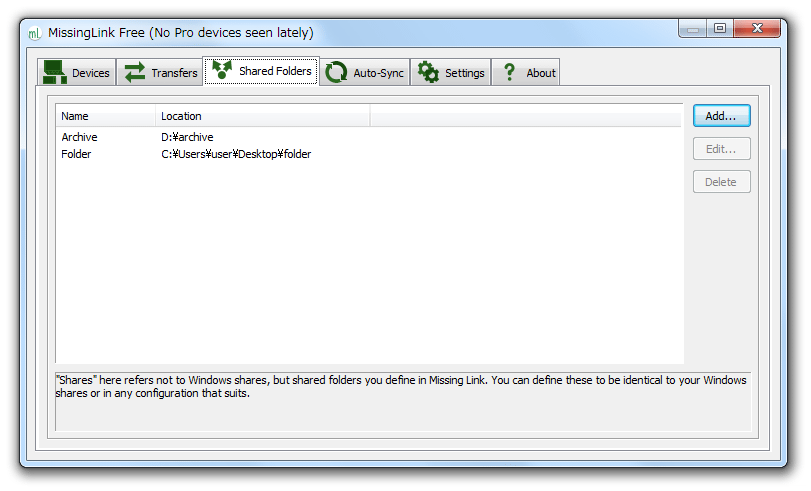The image size is (811, 491).
Task: Switch to the Devices tab
Action: point(77,72)
